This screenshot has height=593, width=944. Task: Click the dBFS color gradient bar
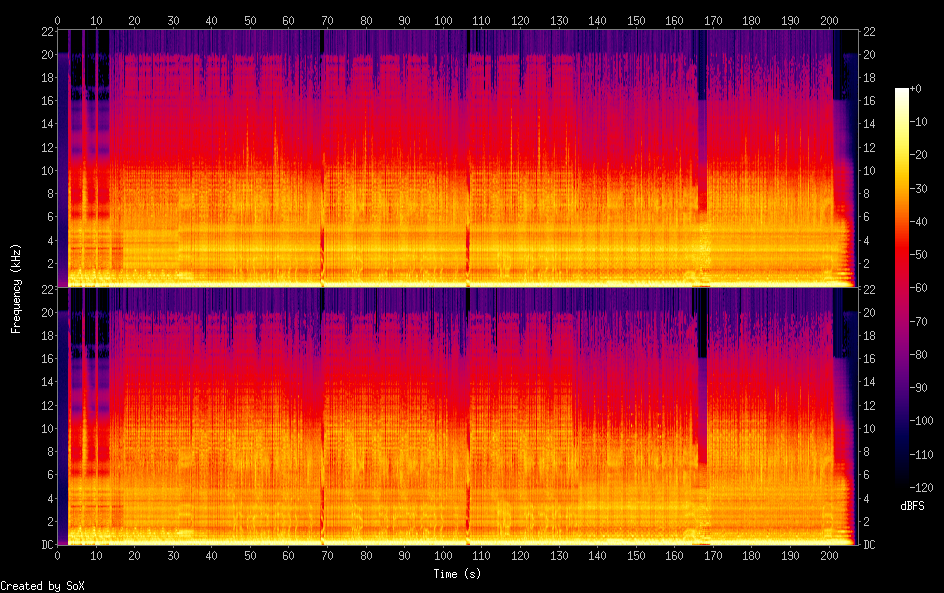tap(901, 288)
